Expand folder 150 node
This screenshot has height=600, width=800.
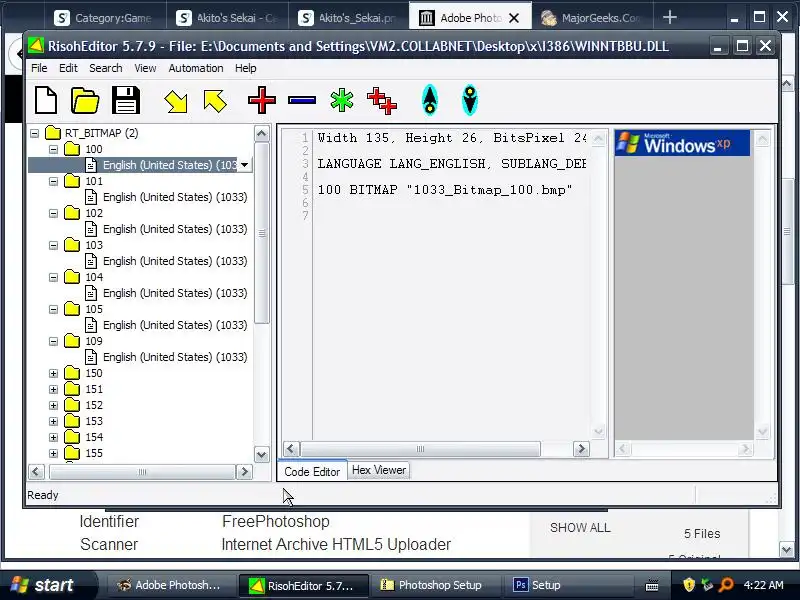click(53, 373)
